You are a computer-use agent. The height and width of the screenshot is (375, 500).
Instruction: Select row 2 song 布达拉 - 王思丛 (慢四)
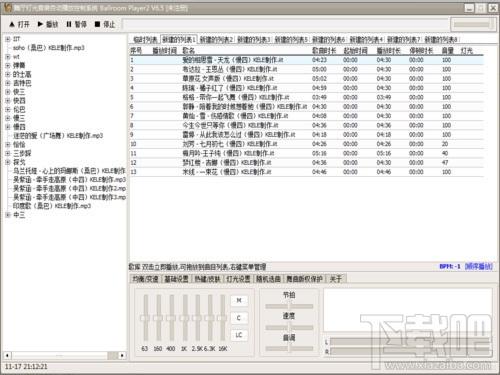(x=307, y=69)
